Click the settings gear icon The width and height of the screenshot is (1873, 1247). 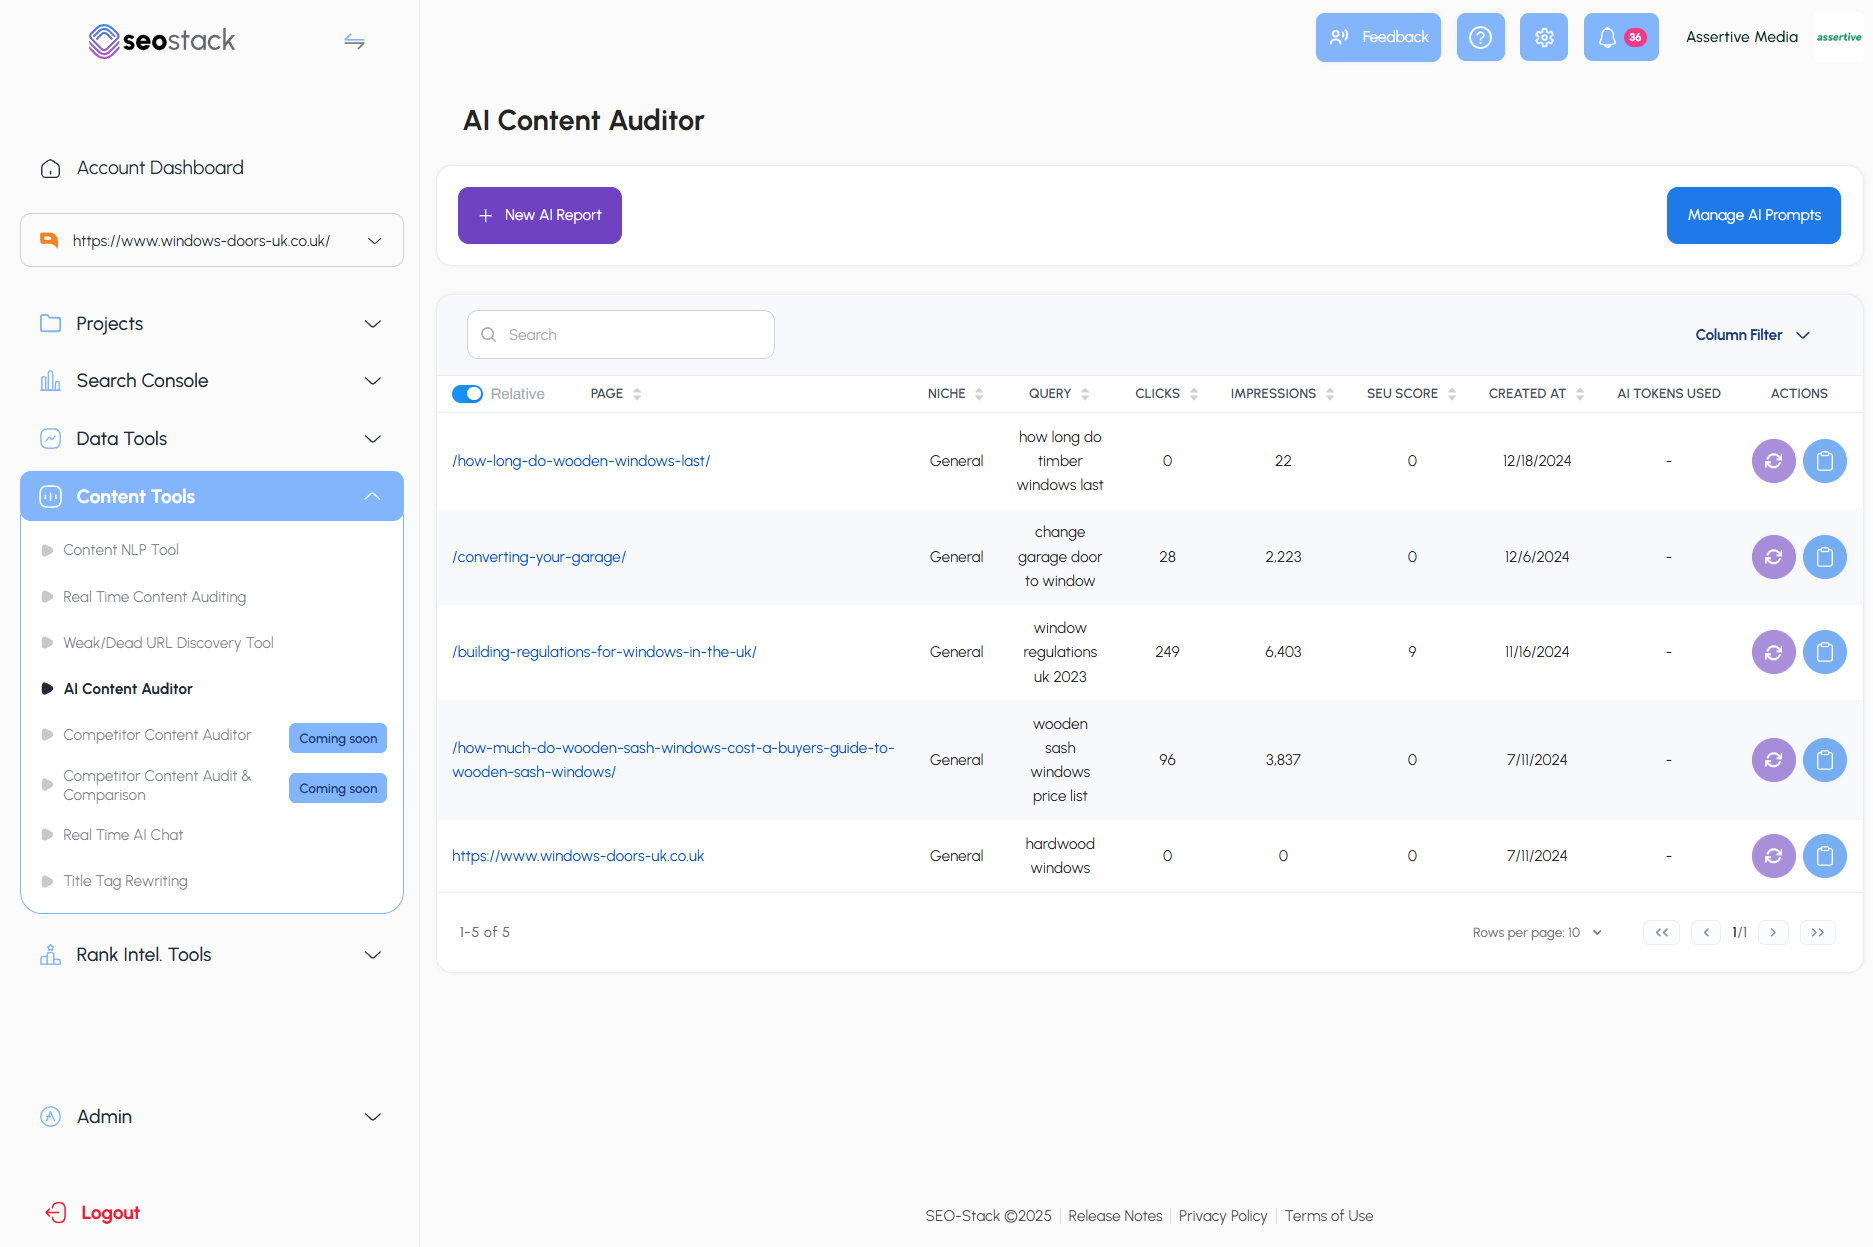coord(1543,37)
